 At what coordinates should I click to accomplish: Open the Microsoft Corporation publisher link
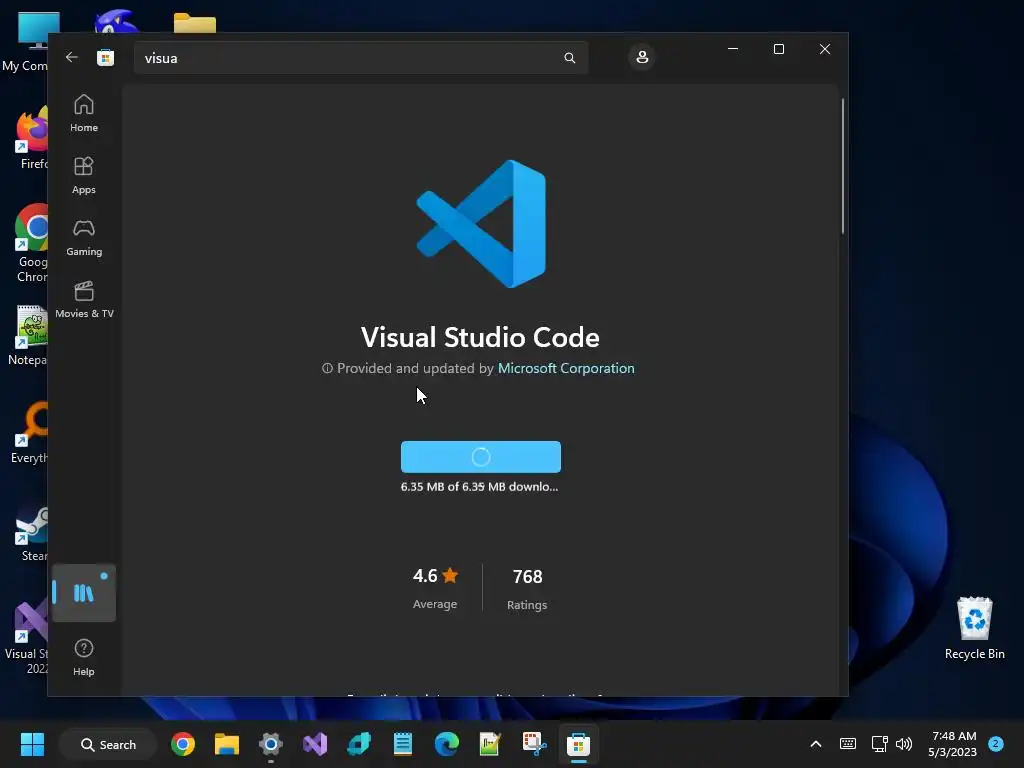[x=566, y=368]
